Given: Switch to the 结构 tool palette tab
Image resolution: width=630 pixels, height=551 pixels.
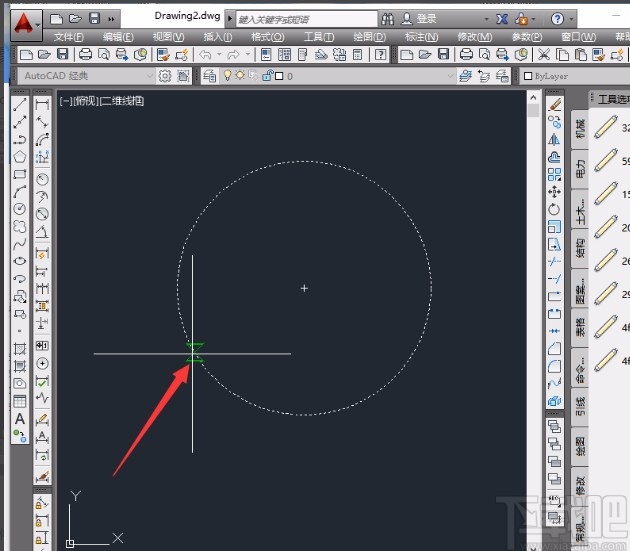Looking at the screenshot, I should pos(580,248).
